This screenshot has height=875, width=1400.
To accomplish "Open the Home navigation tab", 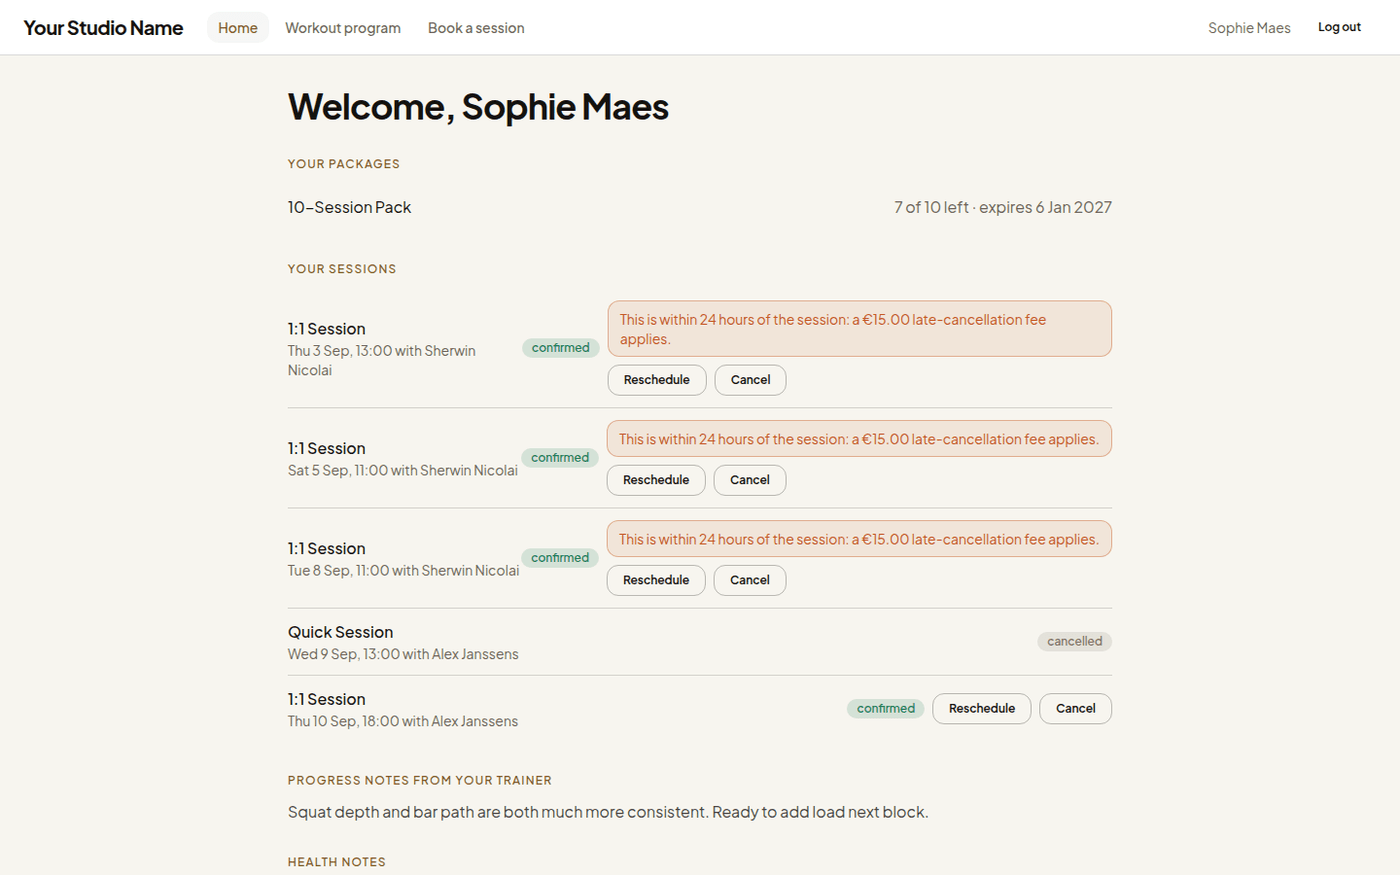I will point(238,28).
